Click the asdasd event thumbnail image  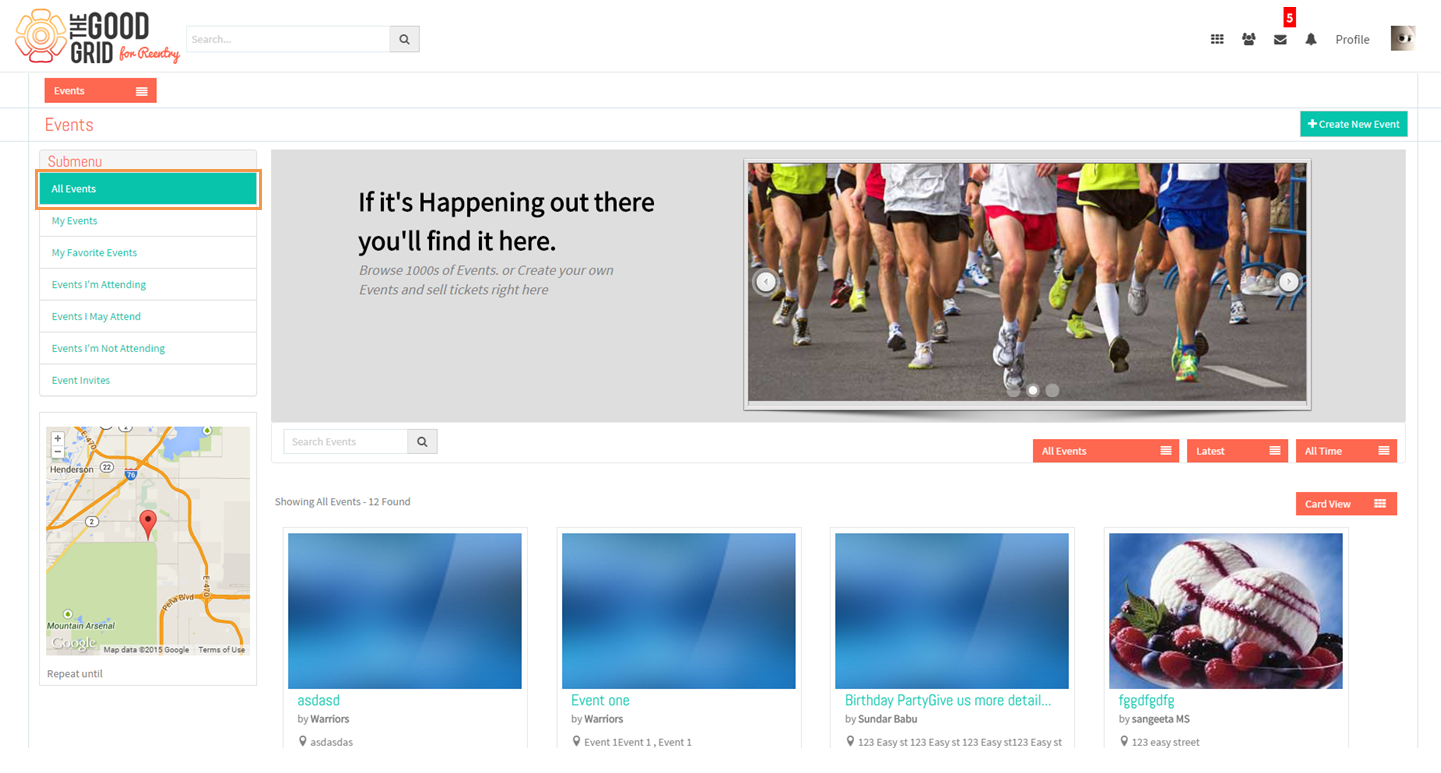(405, 611)
